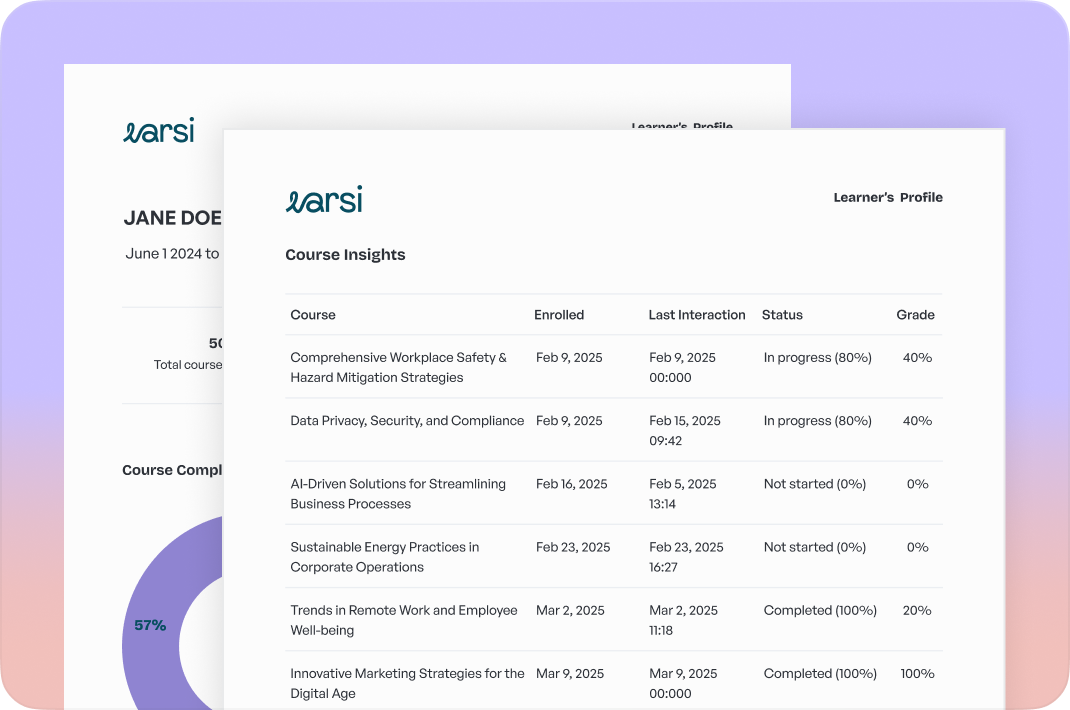This screenshot has height=710, width=1070.
Task: Sort by the Enrolled column header
Action: (559, 315)
